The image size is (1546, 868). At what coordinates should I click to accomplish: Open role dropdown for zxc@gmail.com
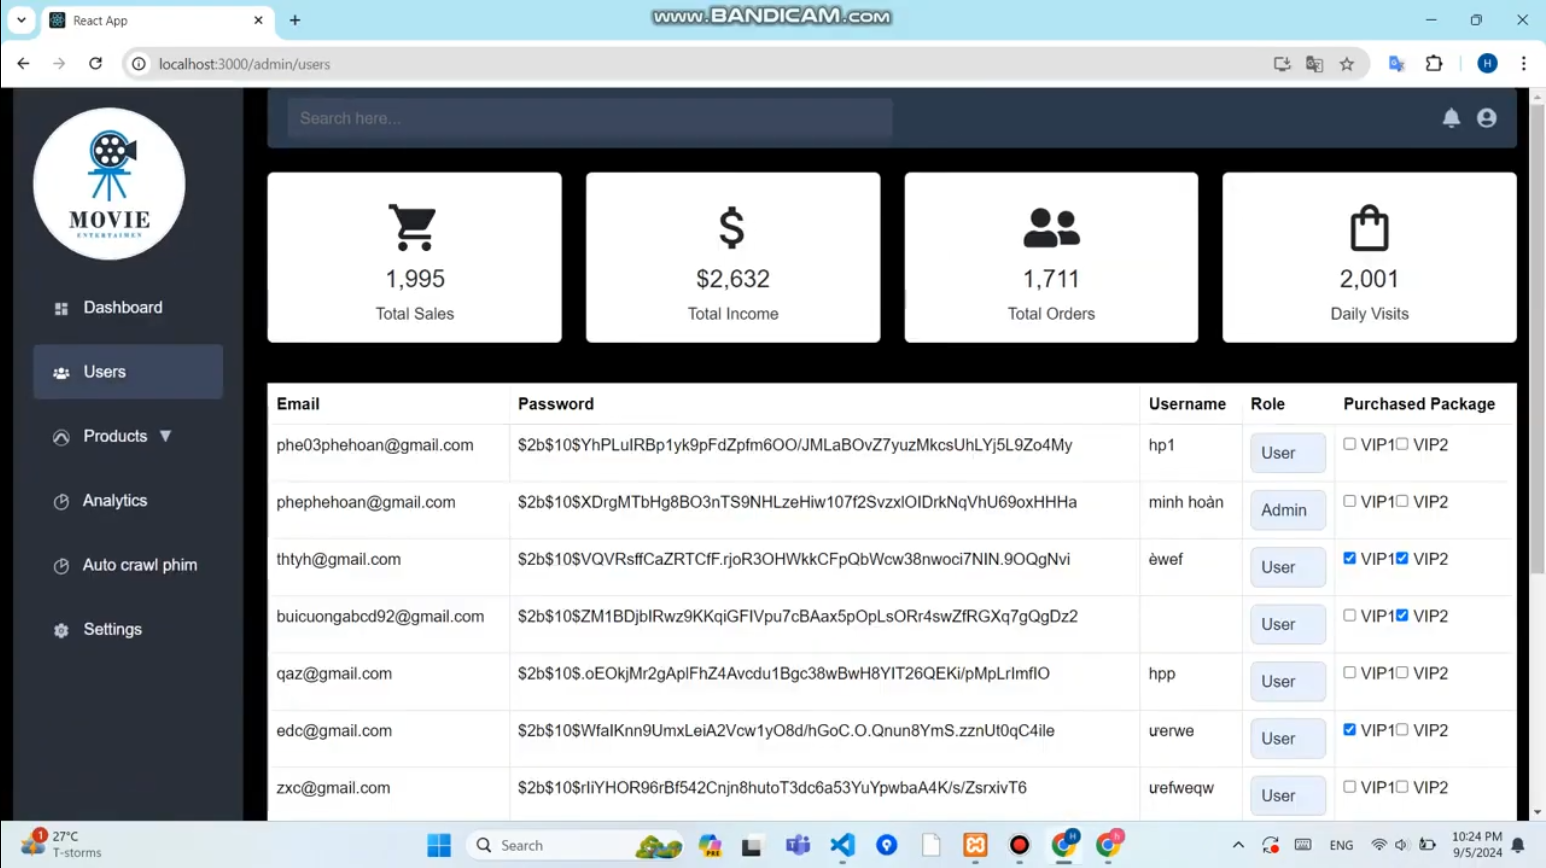pyautogui.click(x=1288, y=795)
